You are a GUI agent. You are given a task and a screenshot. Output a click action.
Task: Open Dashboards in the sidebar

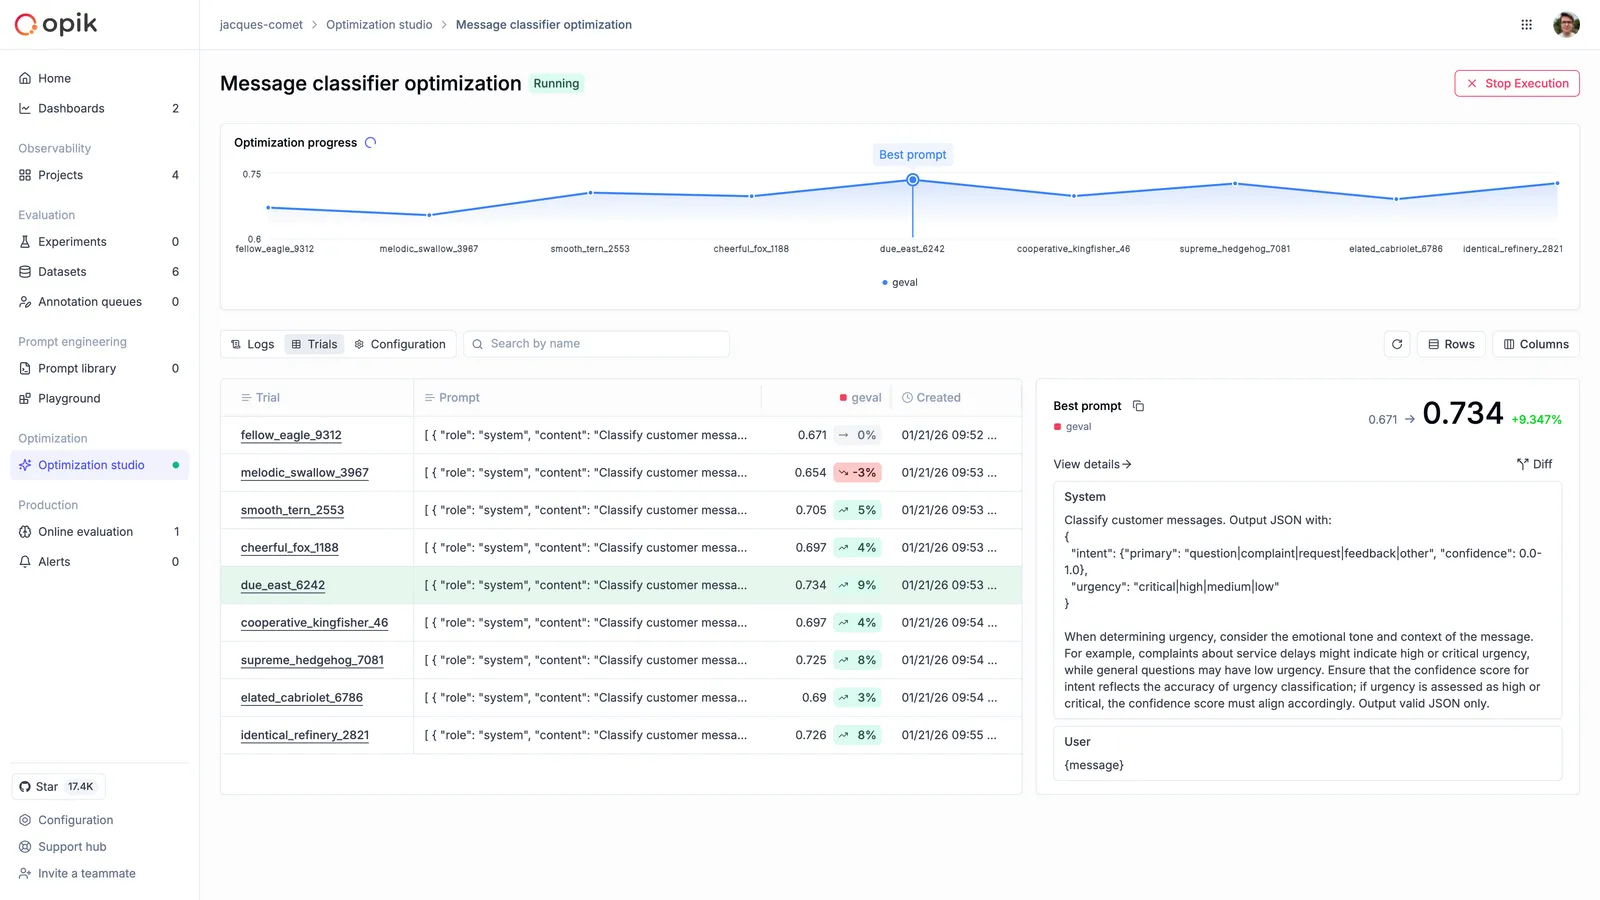point(99,108)
